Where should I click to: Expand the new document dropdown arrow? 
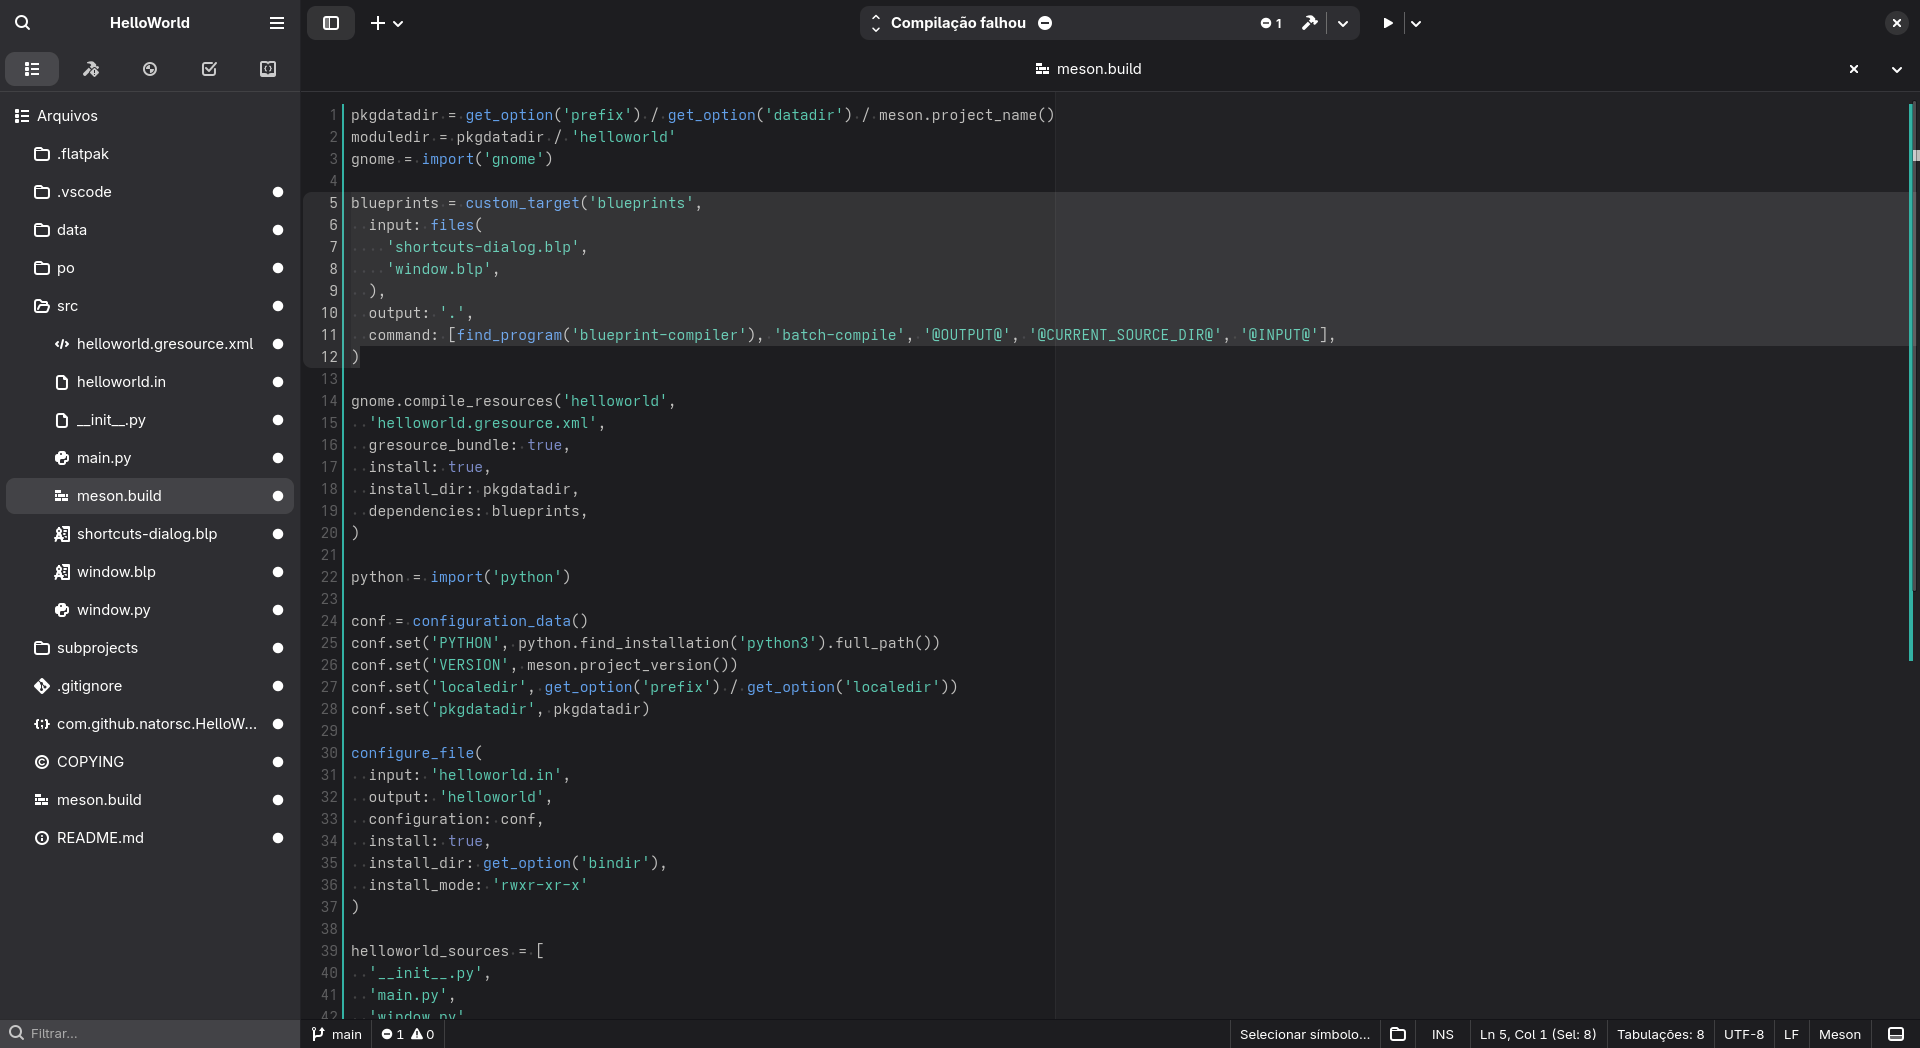pos(398,23)
